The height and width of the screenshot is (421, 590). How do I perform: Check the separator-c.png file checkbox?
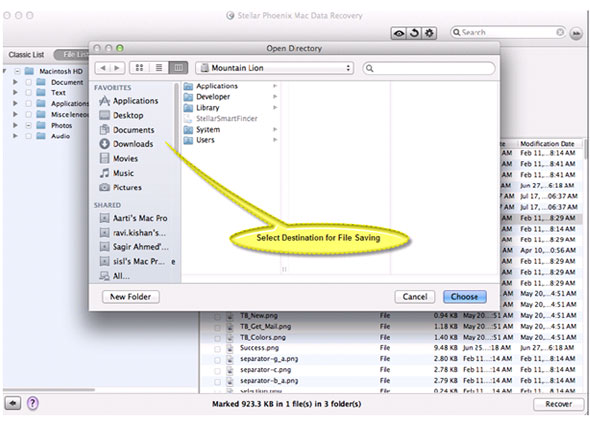click(x=217, y=371)
